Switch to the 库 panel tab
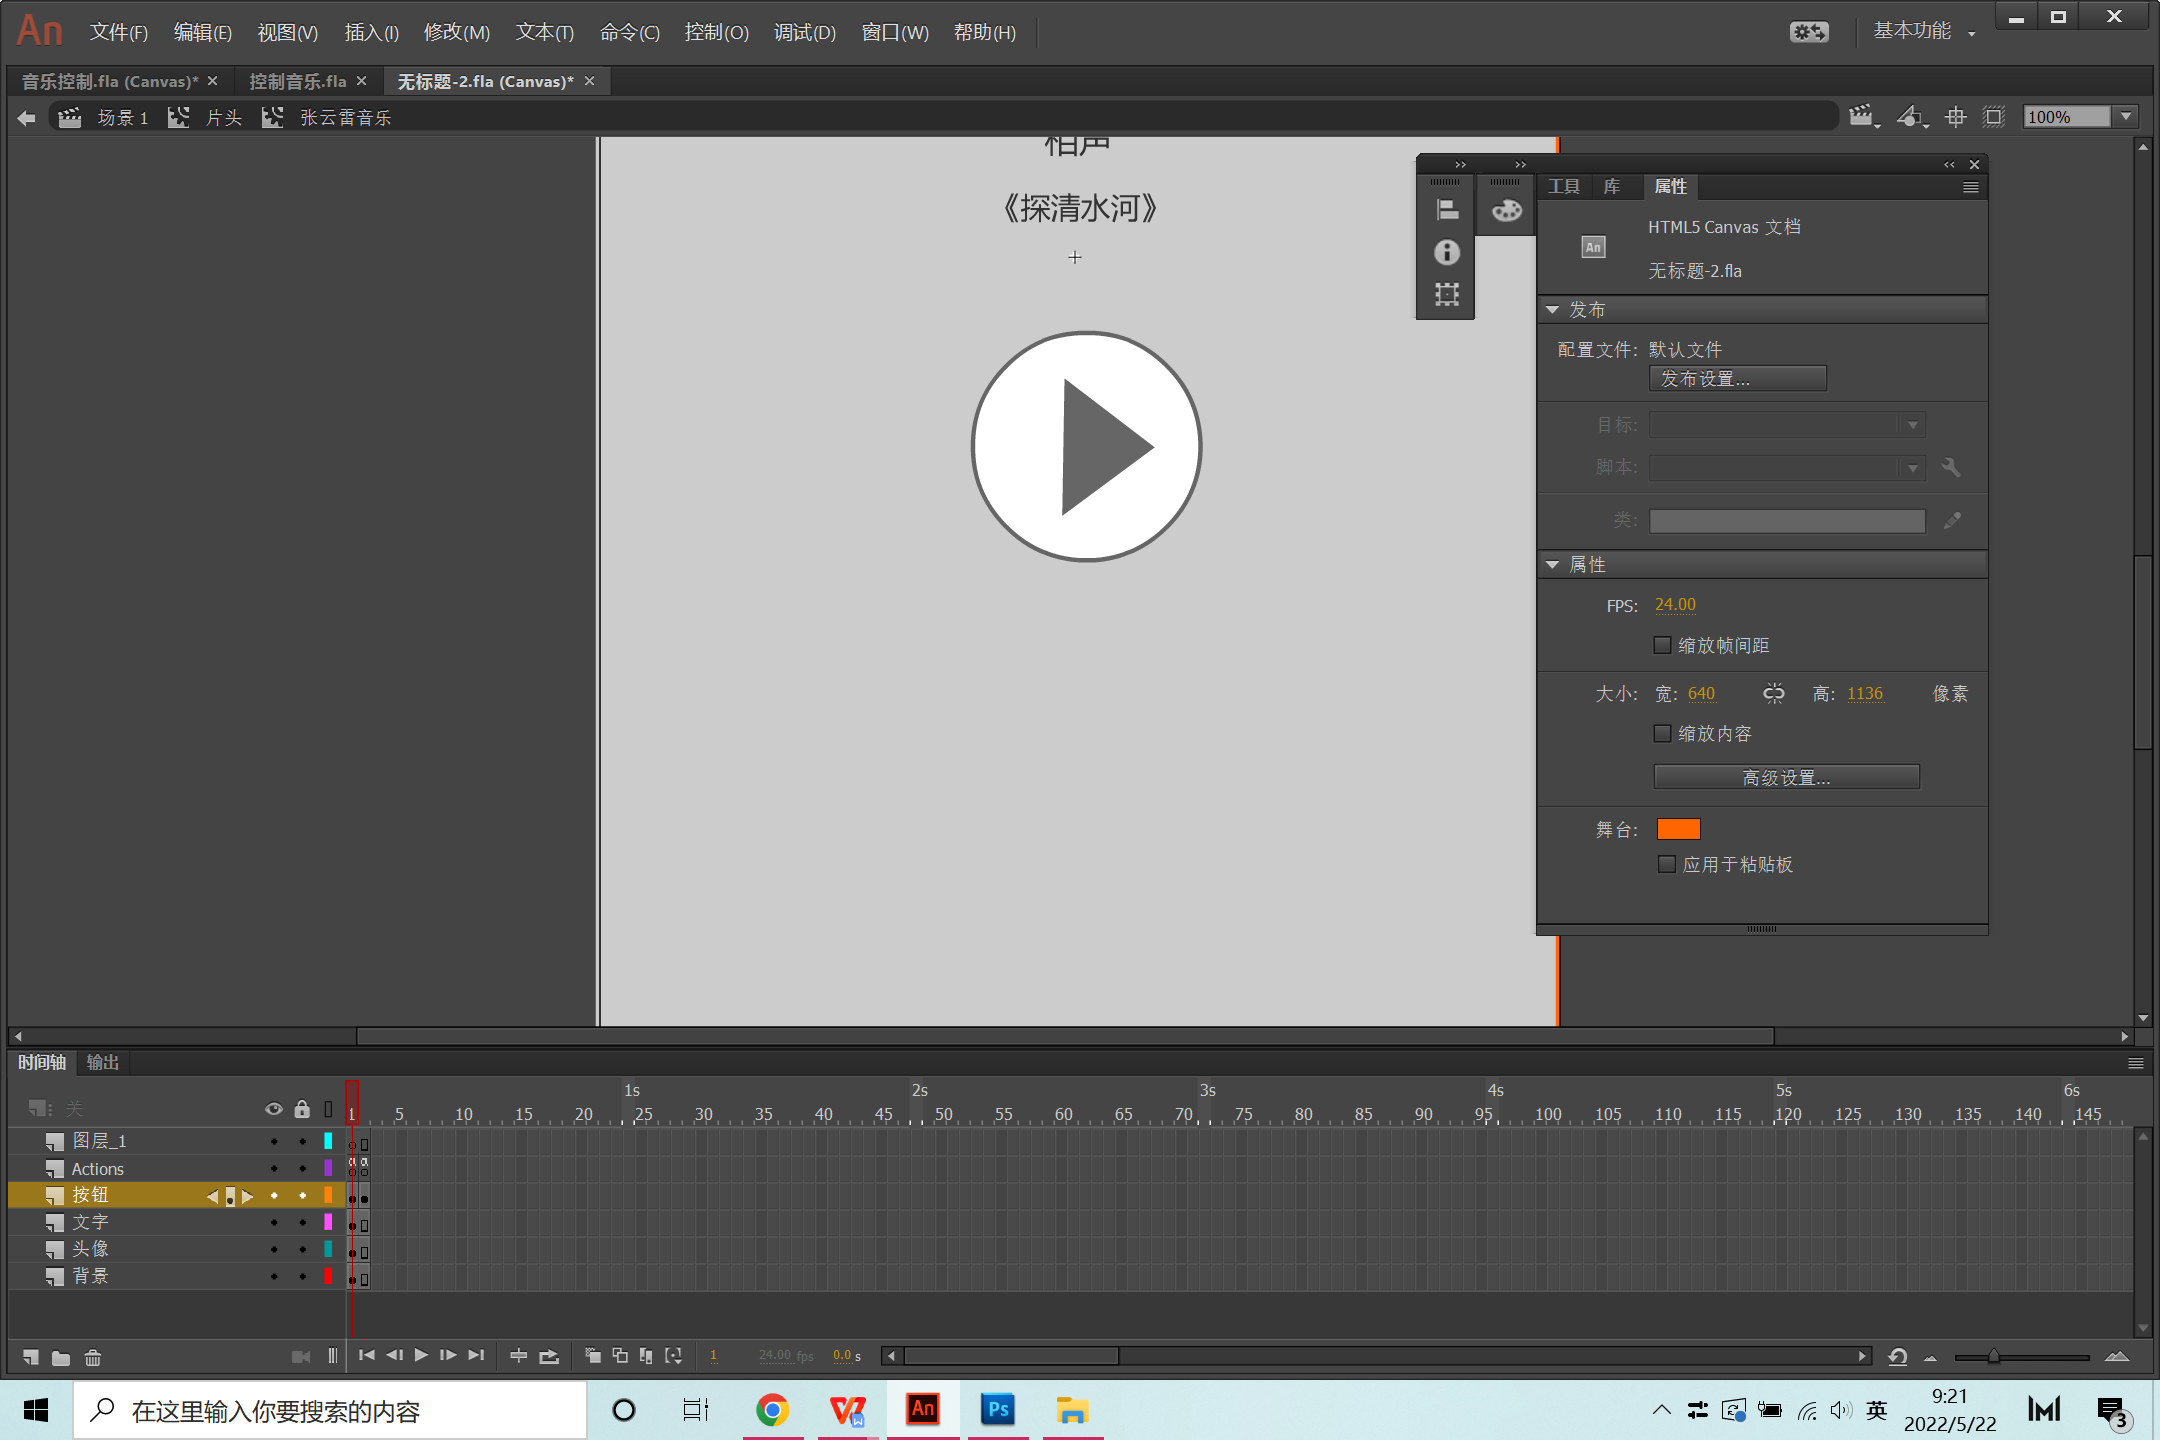The width and height of the screenshot is (2160, 1440). [x=1612, y=187]
